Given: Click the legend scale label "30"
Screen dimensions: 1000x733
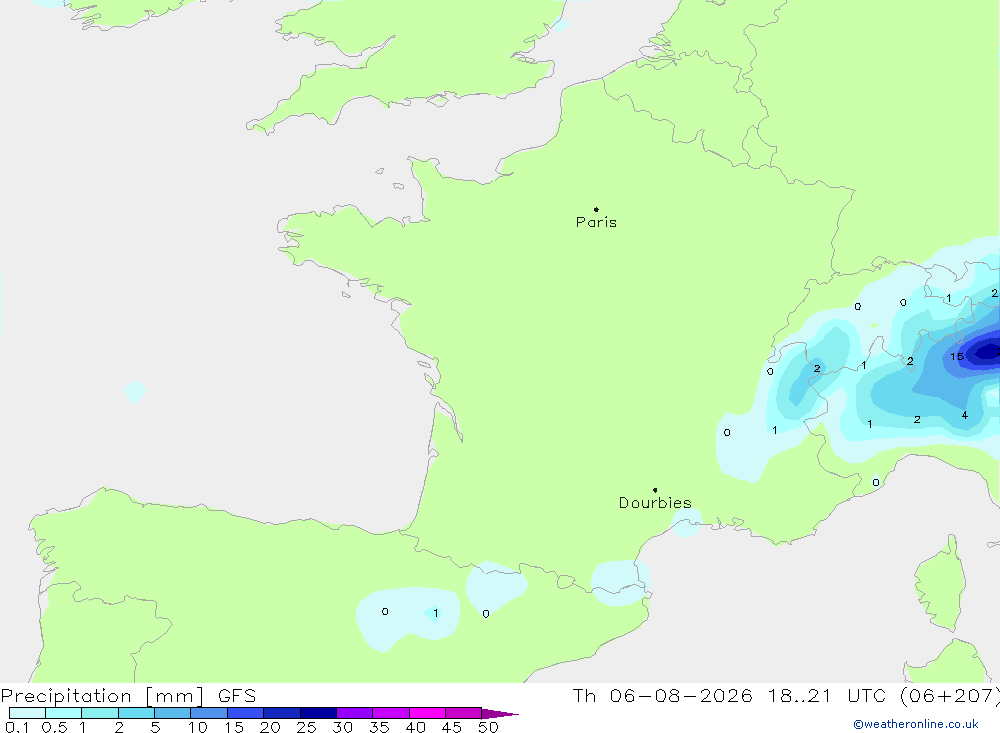Looking at the screenshot, I should coord(342,727).
